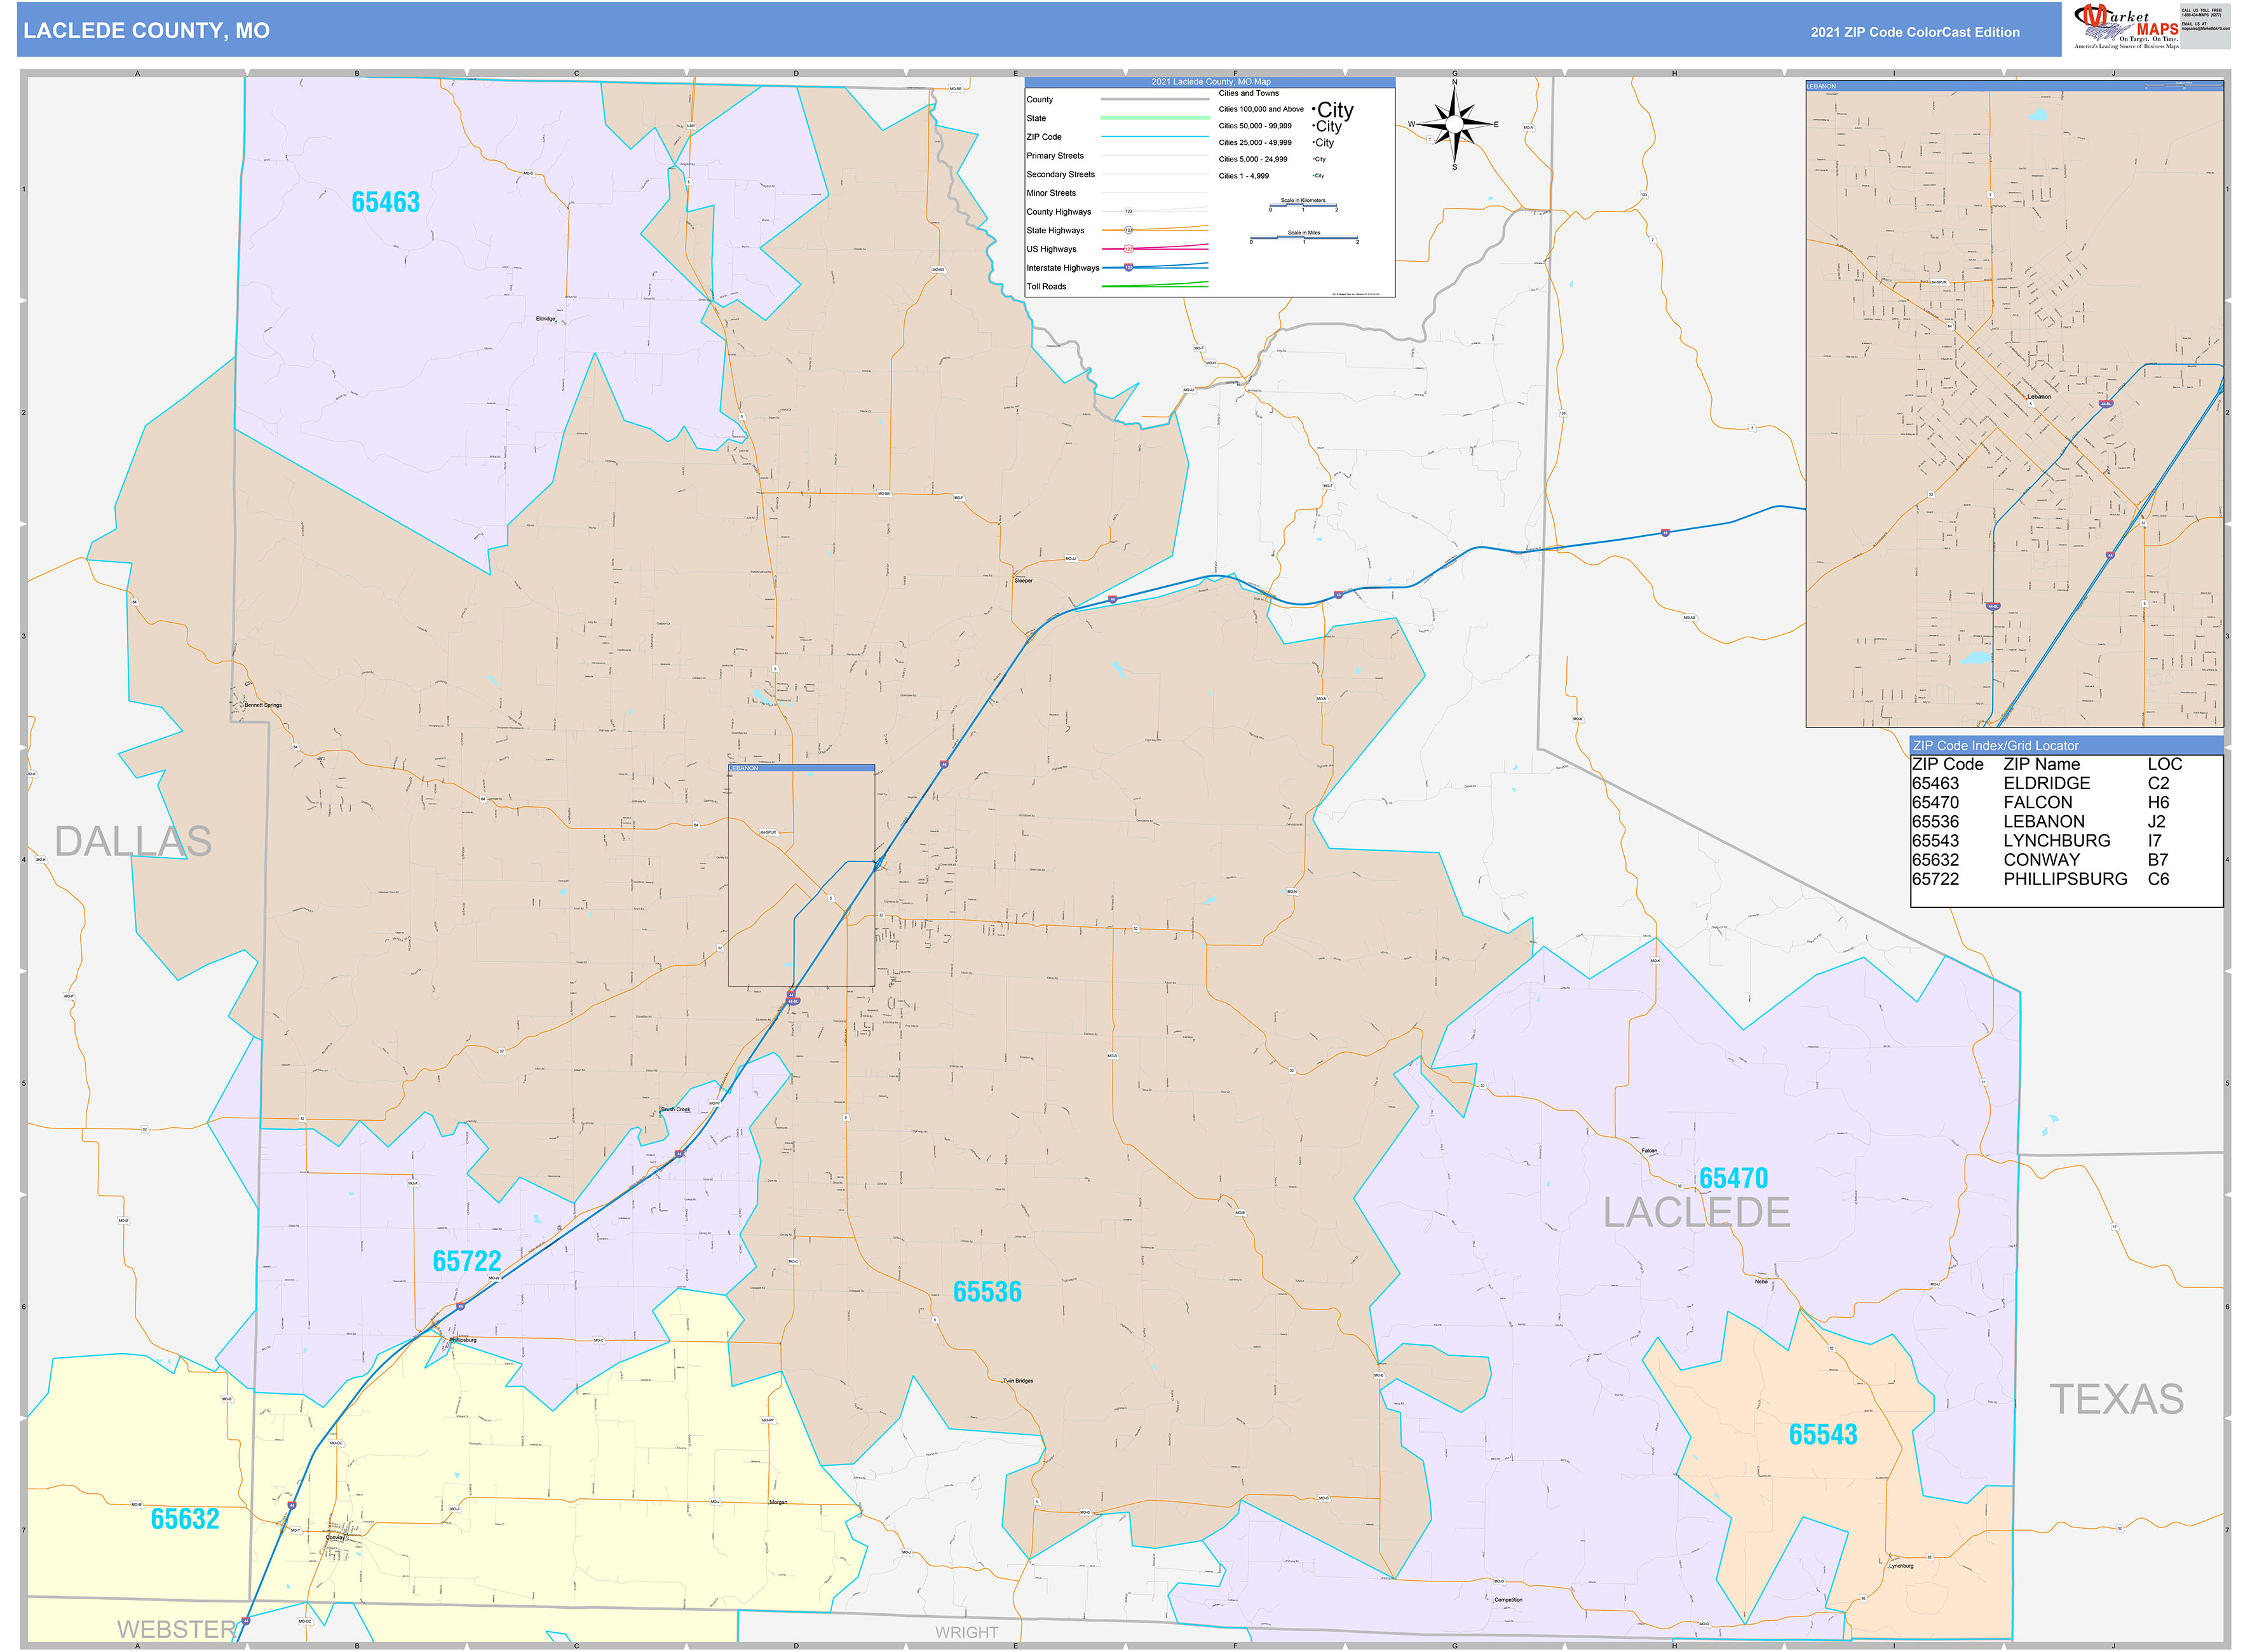
Task: Select the 65632 CONWAY index entry
Action: click(x=2000, y=859)
